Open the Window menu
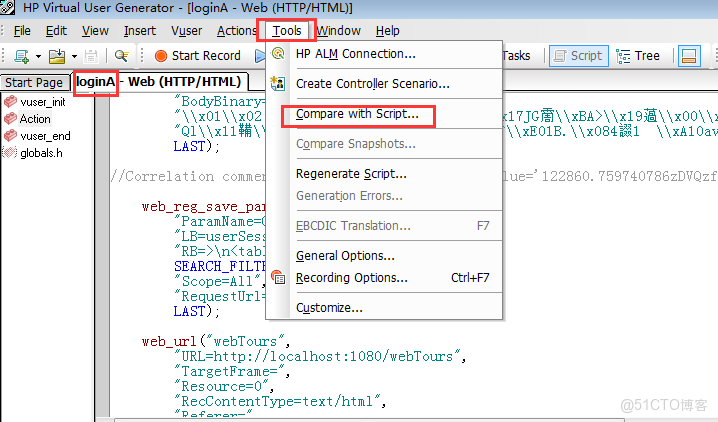 tap(338, 31)
